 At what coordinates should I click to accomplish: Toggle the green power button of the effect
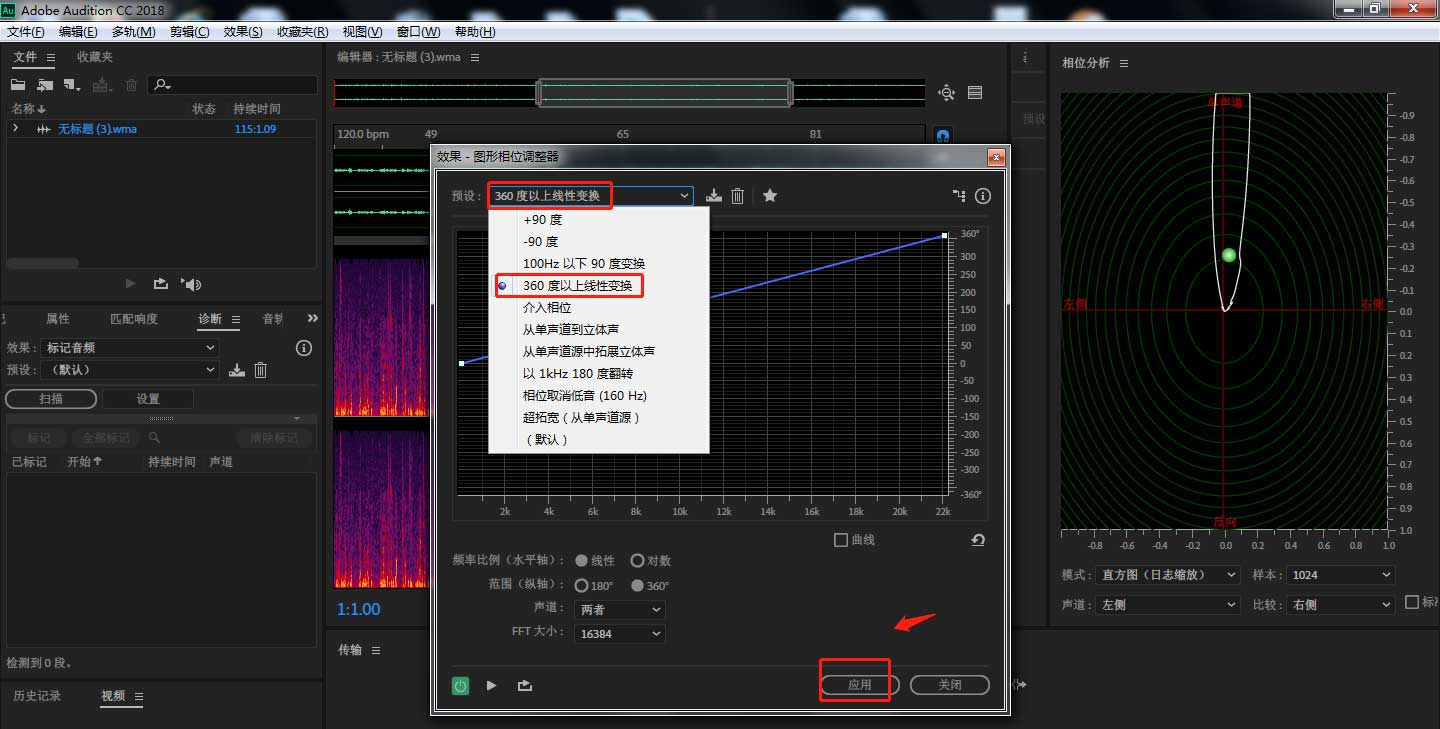460,685
